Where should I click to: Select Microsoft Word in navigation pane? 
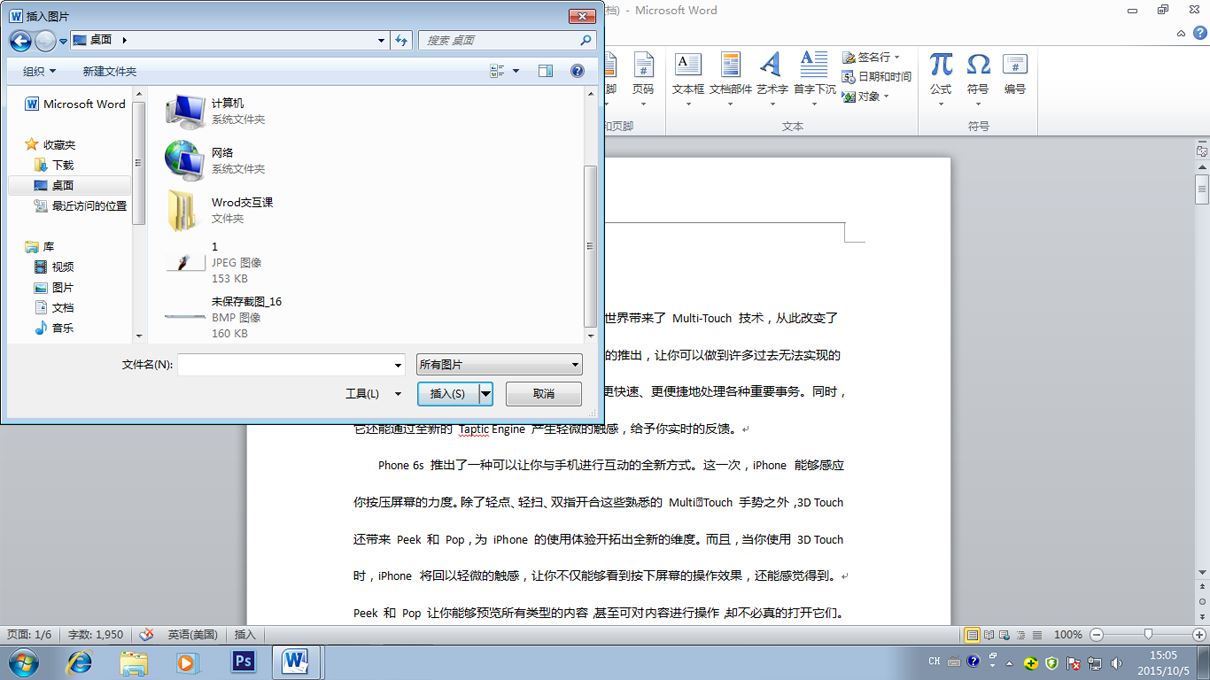click(75, 104)
